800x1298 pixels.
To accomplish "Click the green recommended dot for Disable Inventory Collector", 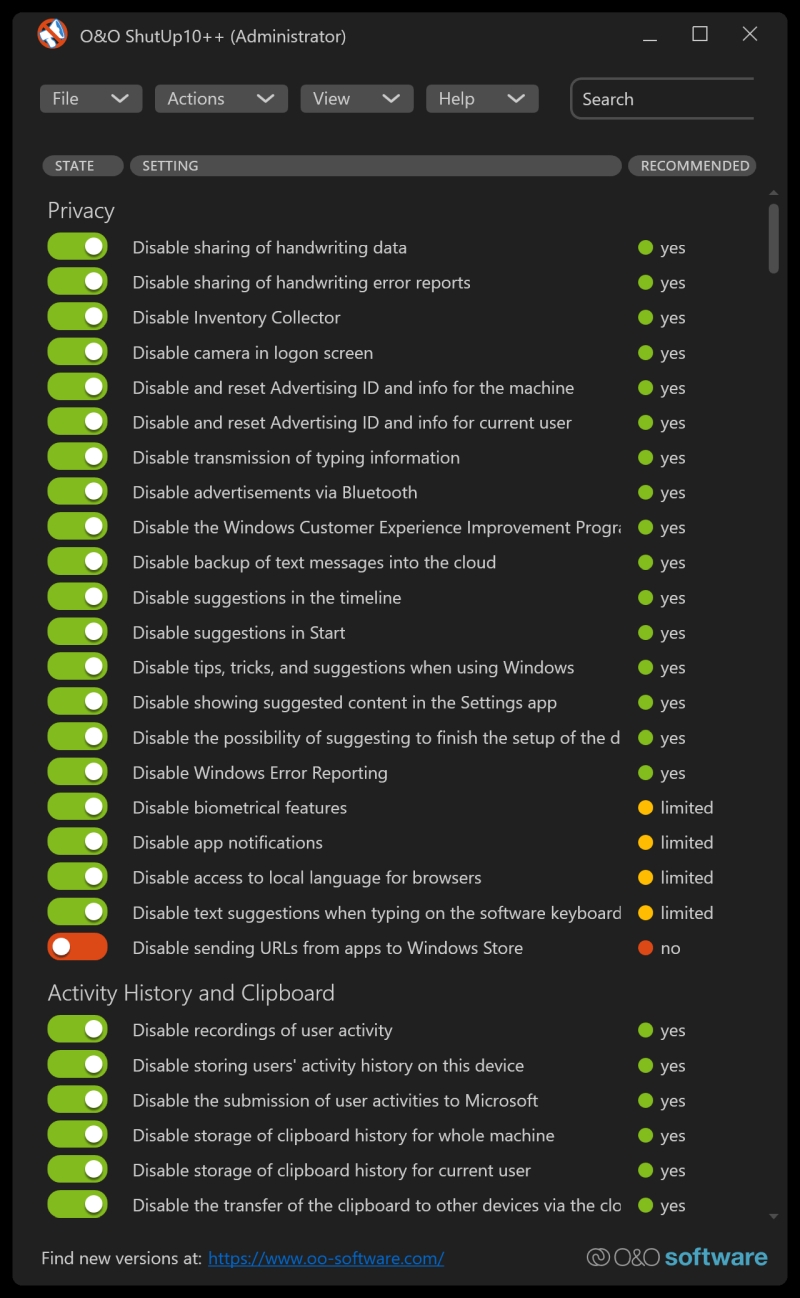I will coord(646,317).
